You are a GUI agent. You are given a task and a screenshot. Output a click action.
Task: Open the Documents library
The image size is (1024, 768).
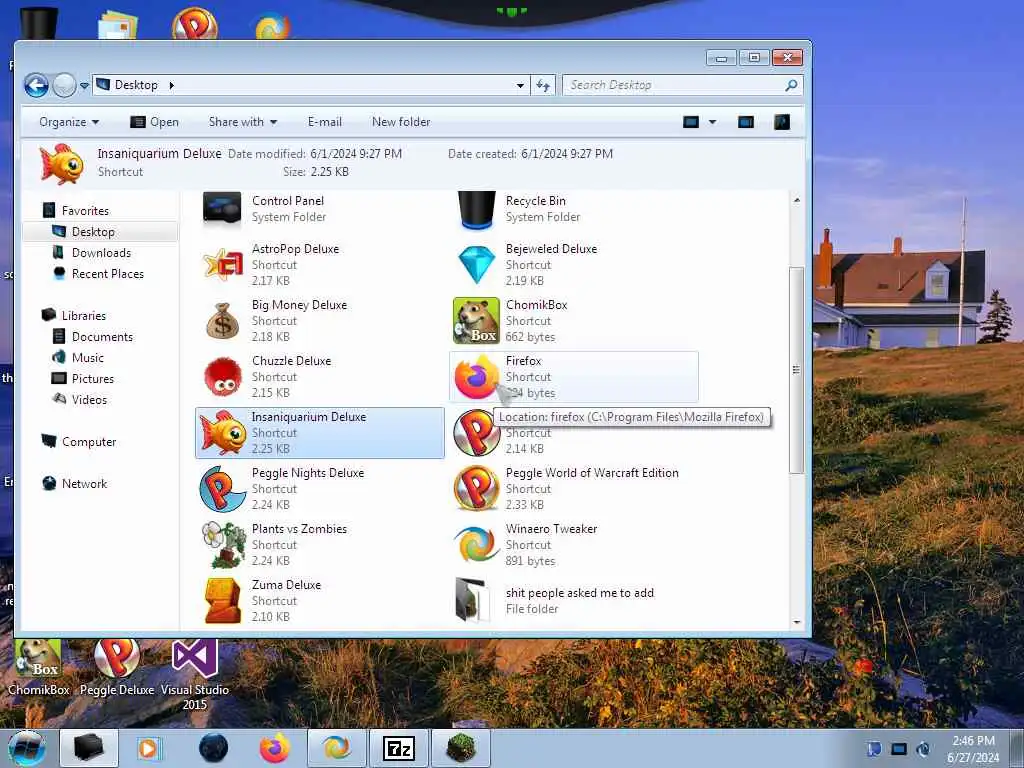(102, 336)
